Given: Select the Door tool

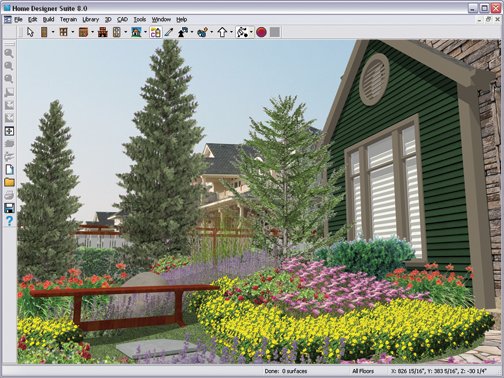Looking at the screenshot, I should coord(44,32).
